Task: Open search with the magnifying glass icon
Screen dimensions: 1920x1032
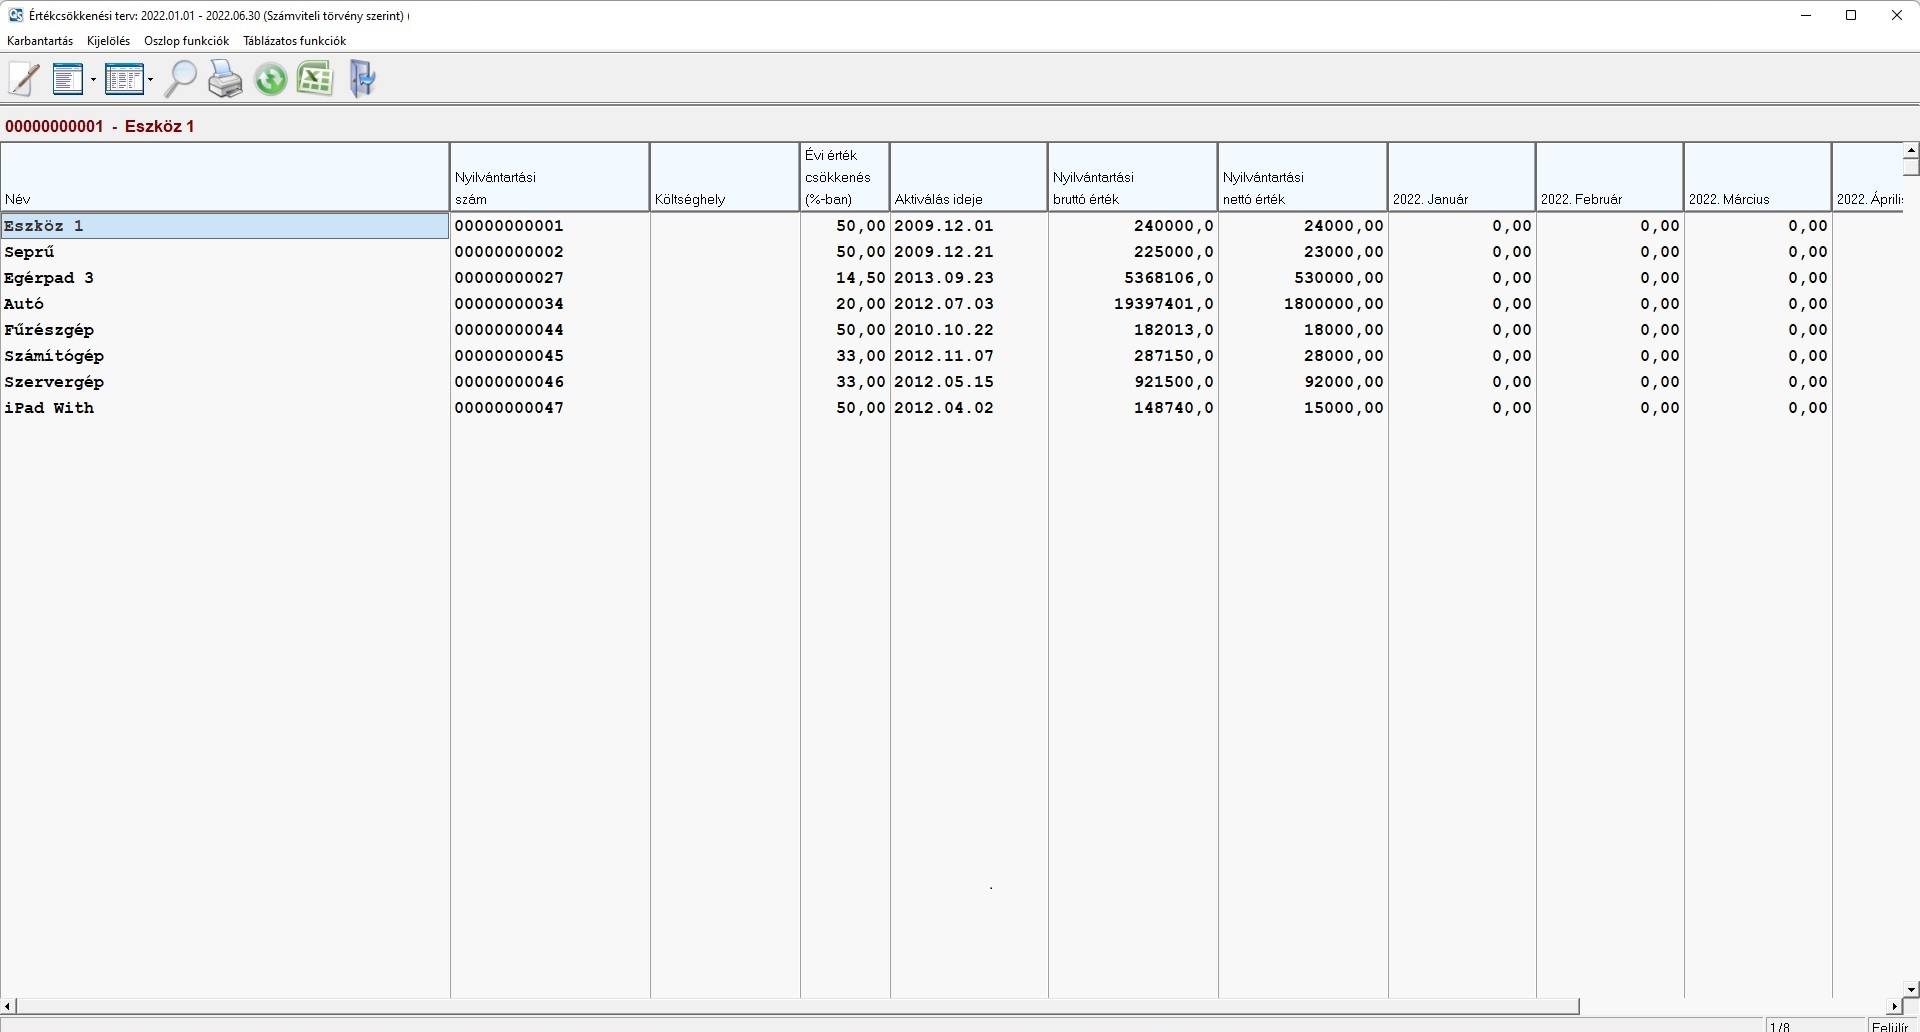Action: 180,79
